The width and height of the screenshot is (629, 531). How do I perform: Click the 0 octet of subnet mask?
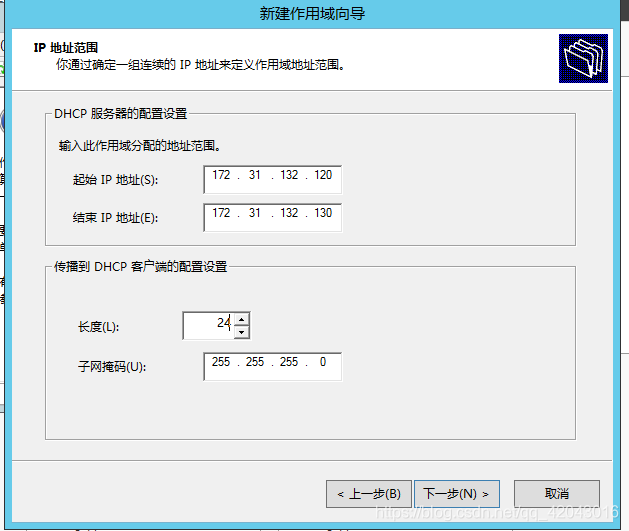pyautogui.click(x=323, y=362)
